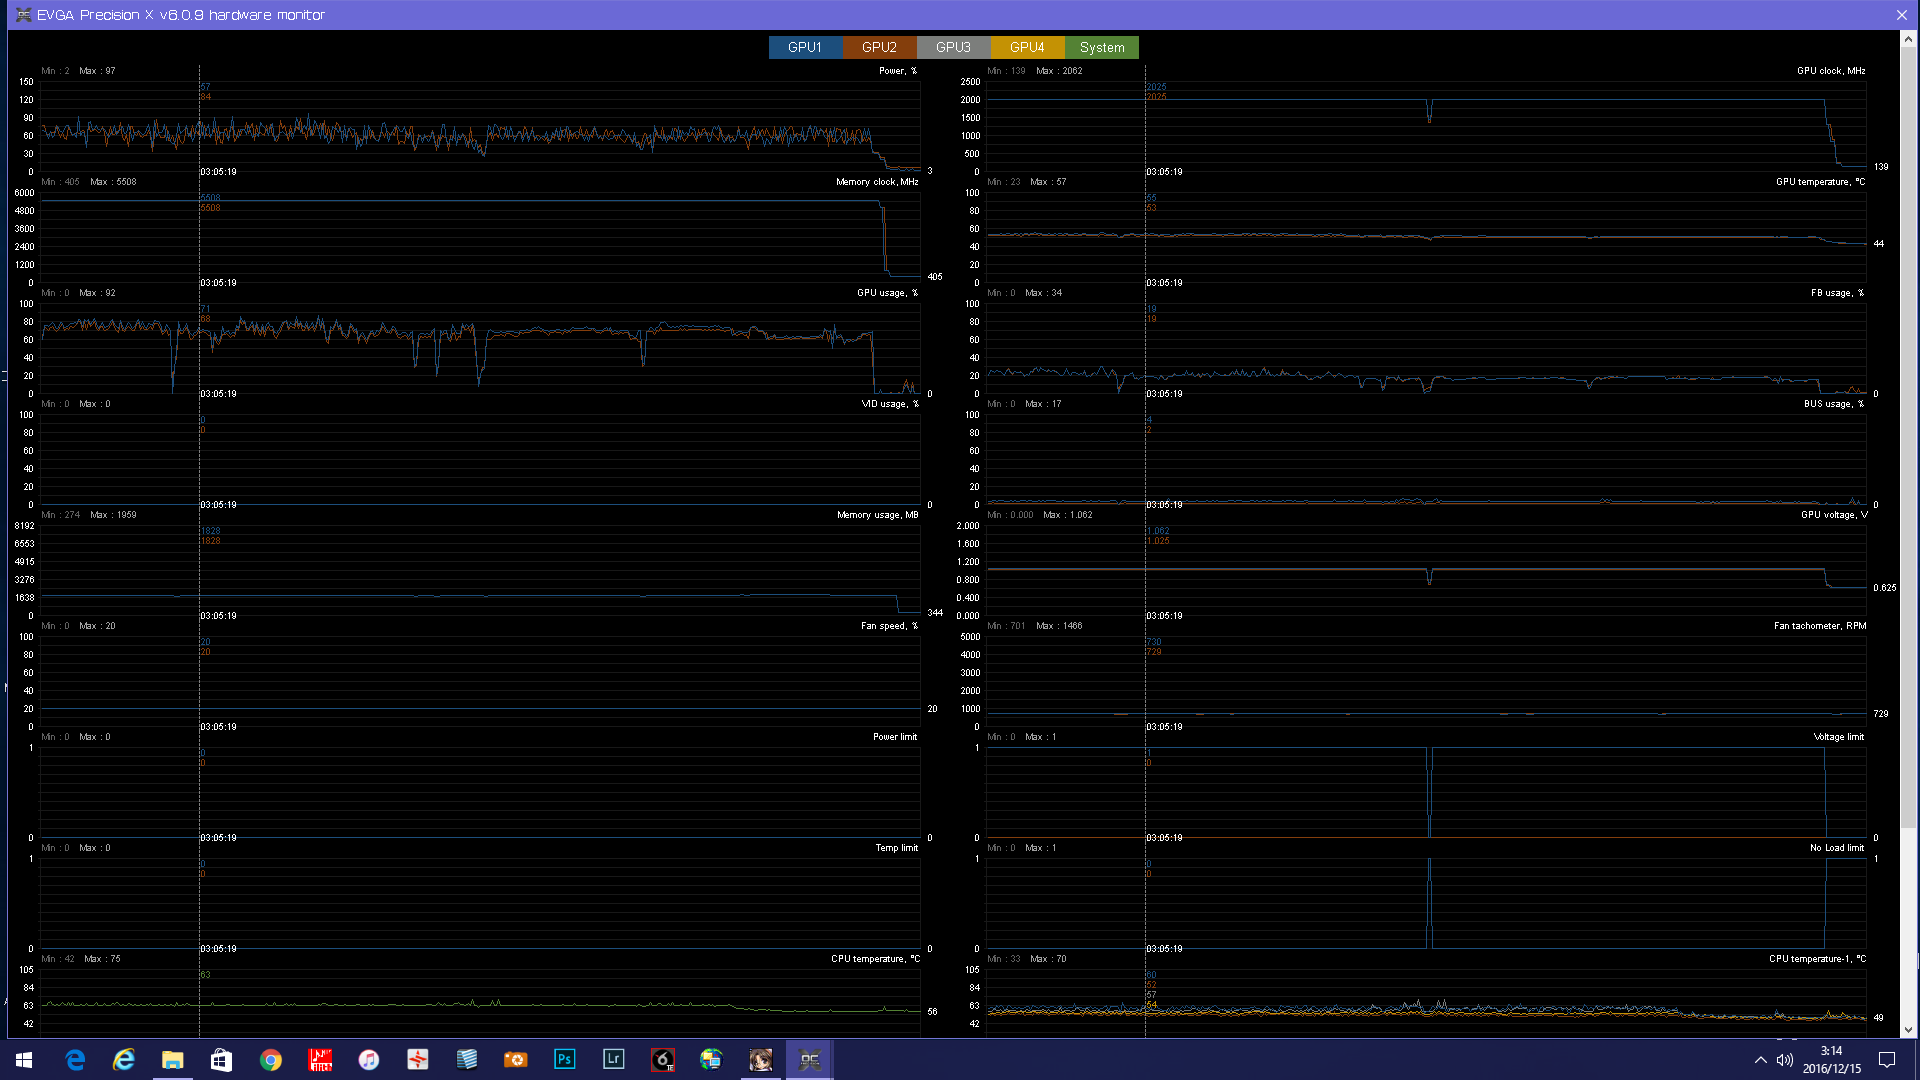
Task: Open iTunes from the taskbar
Action: tap(369, 1059)
